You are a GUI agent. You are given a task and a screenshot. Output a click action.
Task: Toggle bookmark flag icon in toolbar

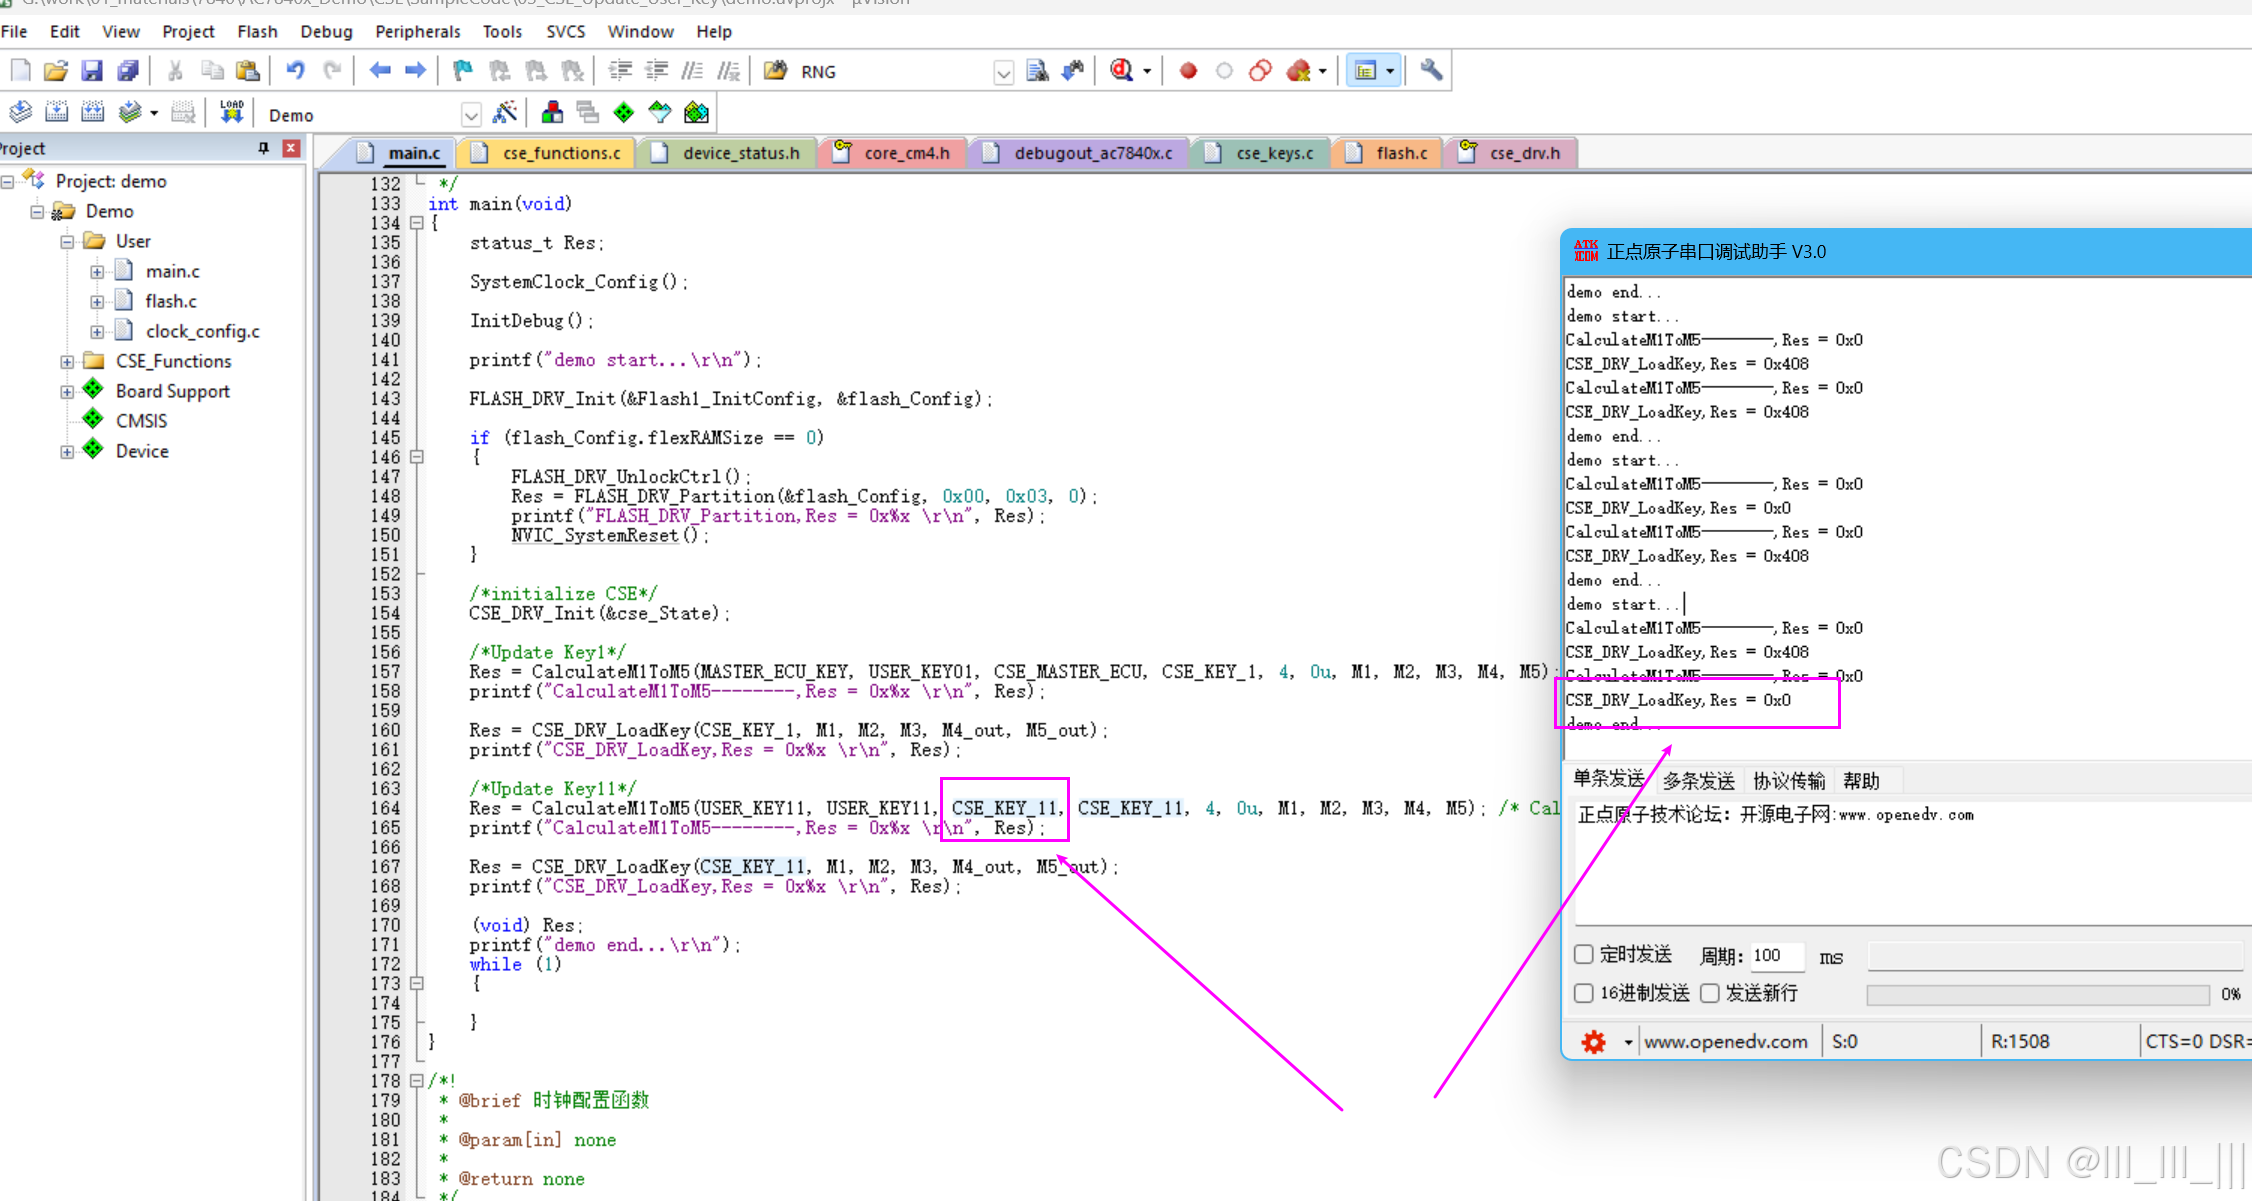[x=462, y=71]
